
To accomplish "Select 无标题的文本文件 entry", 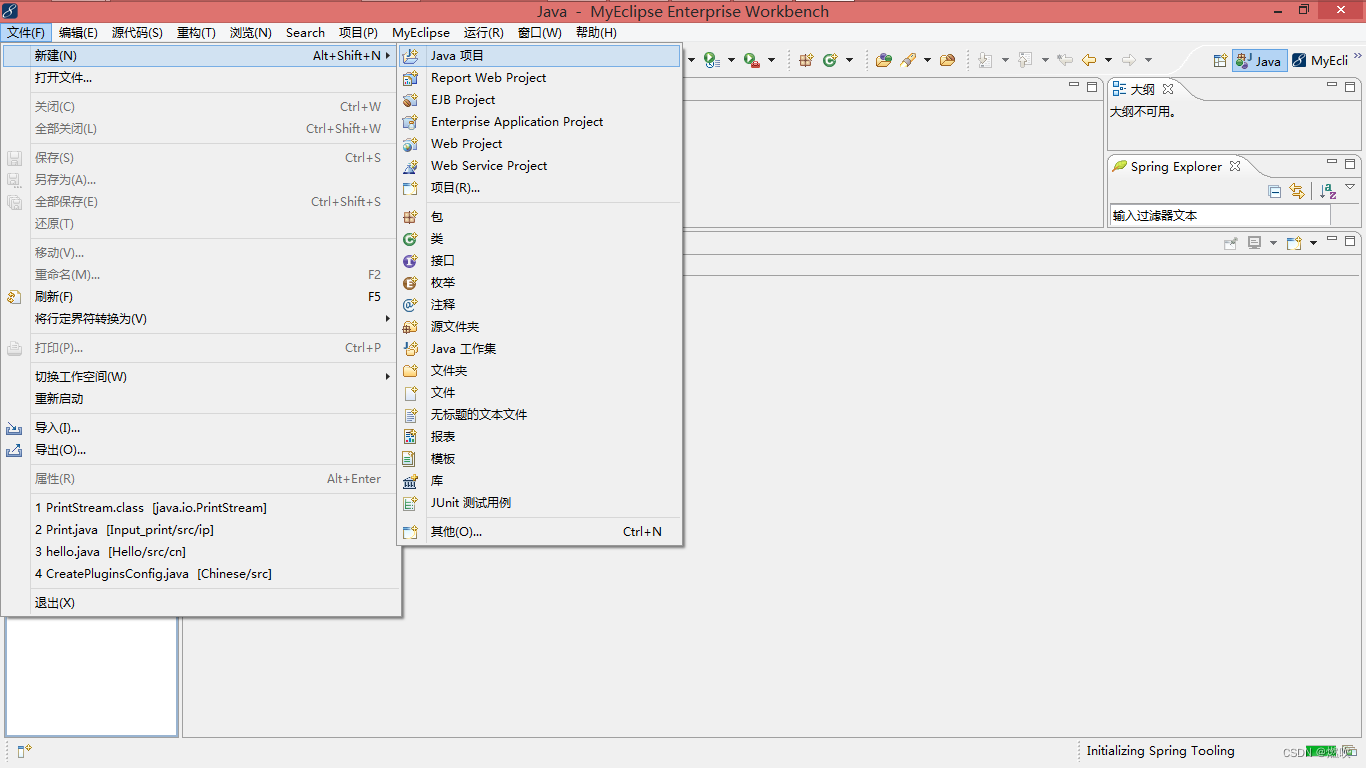I will pos(539,415).
